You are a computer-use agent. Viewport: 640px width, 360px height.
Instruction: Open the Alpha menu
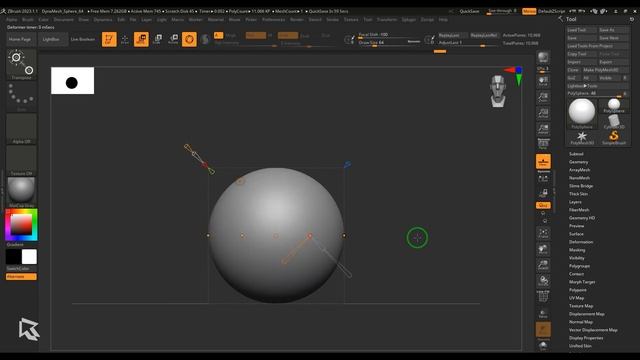12,20
